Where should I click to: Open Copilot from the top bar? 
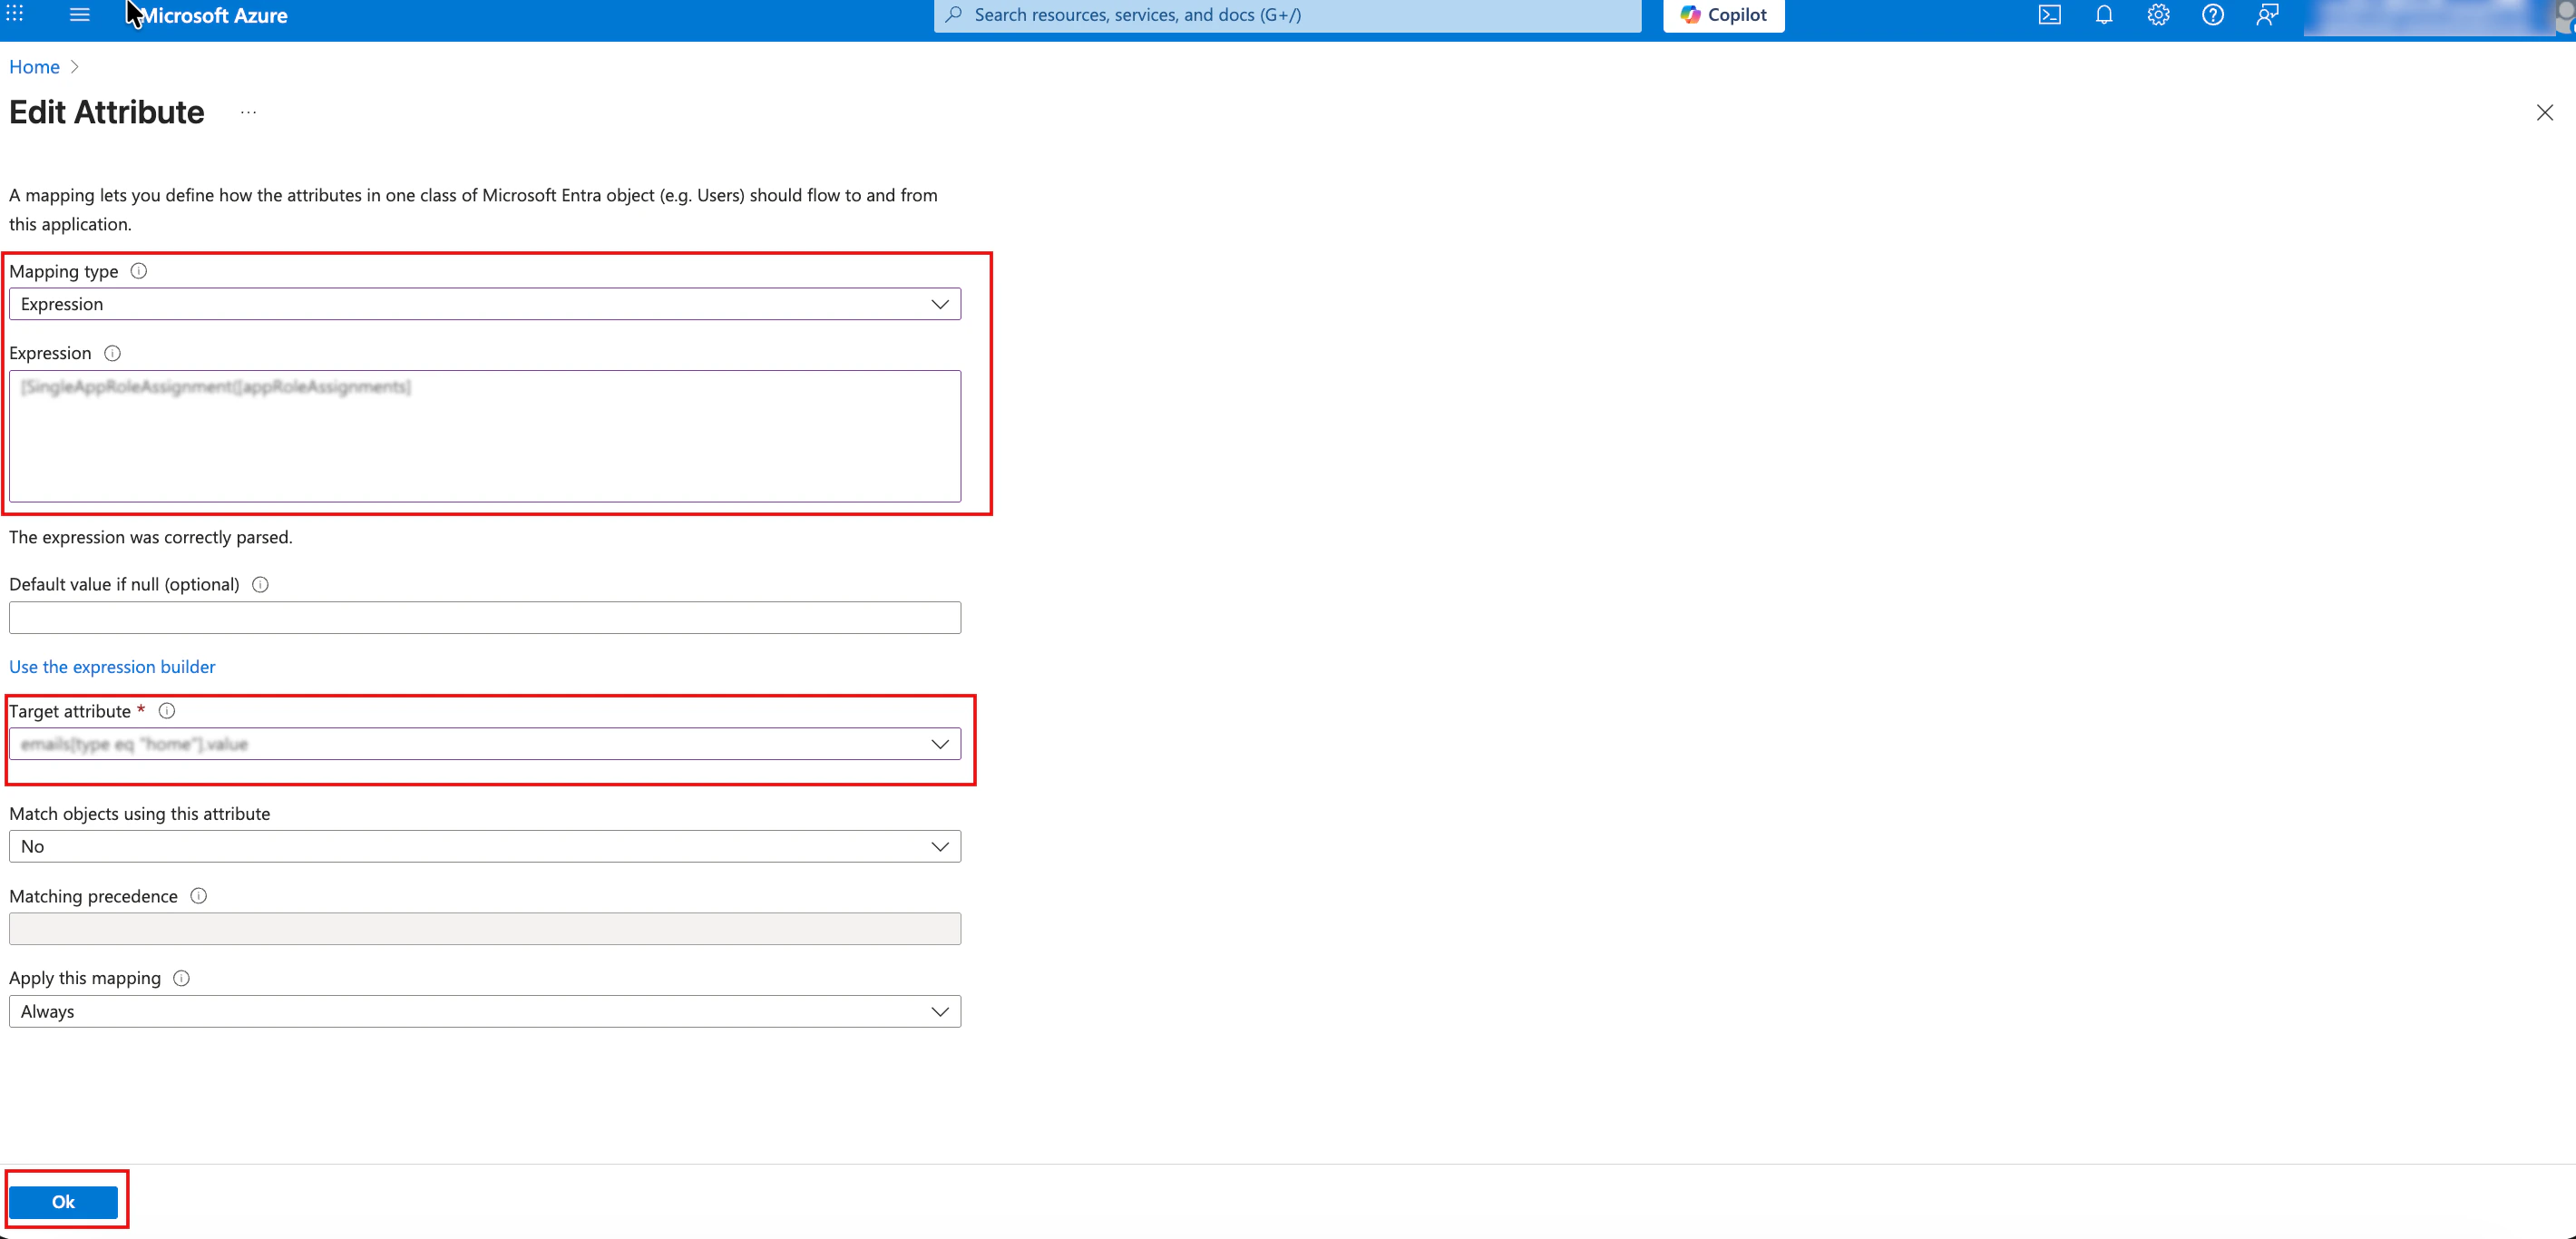tap(1723, 15)
